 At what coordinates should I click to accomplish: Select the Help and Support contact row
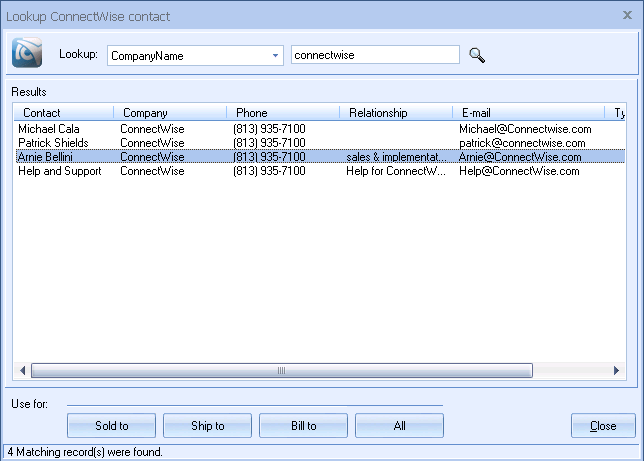320,171
